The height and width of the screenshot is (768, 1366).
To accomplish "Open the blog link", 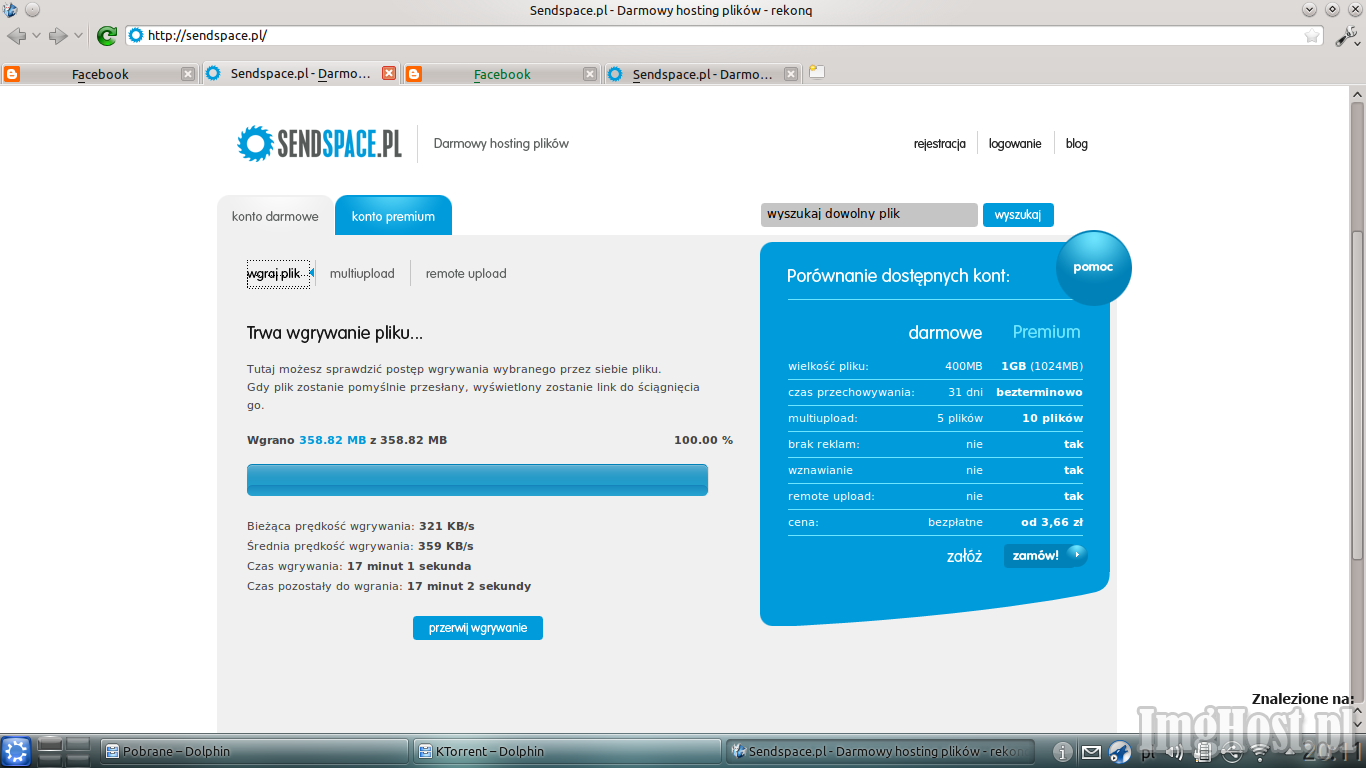I will (1077, 144).
